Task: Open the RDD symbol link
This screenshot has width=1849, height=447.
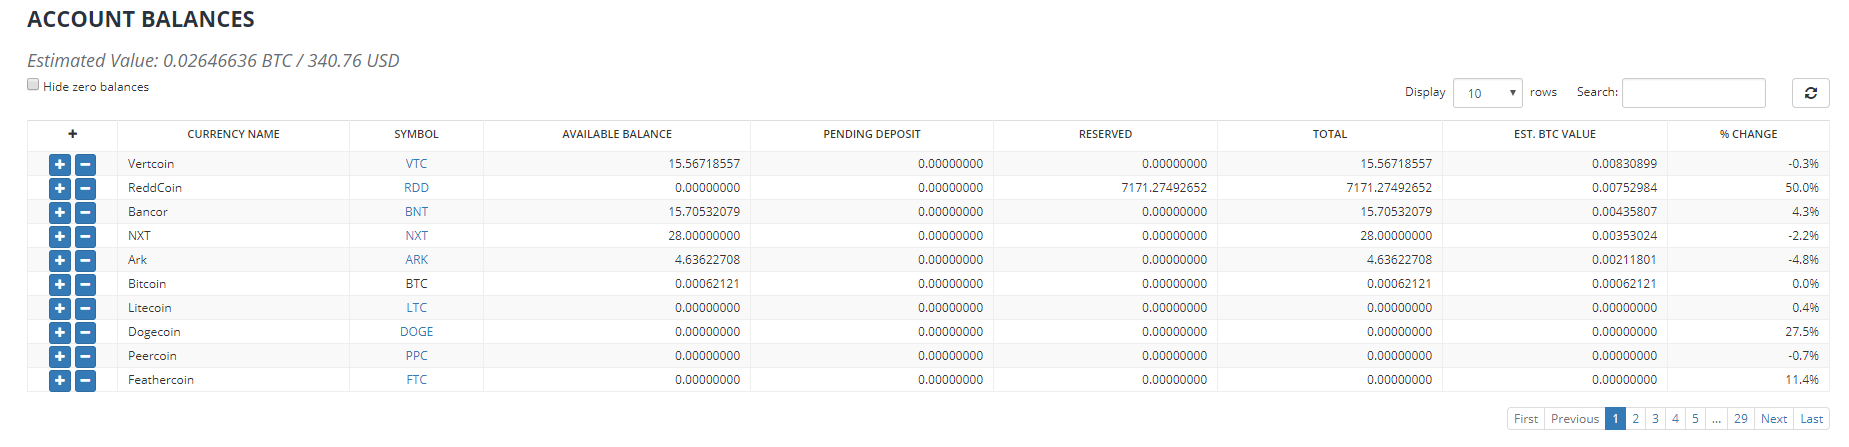Action: click(x=416, y=188)
